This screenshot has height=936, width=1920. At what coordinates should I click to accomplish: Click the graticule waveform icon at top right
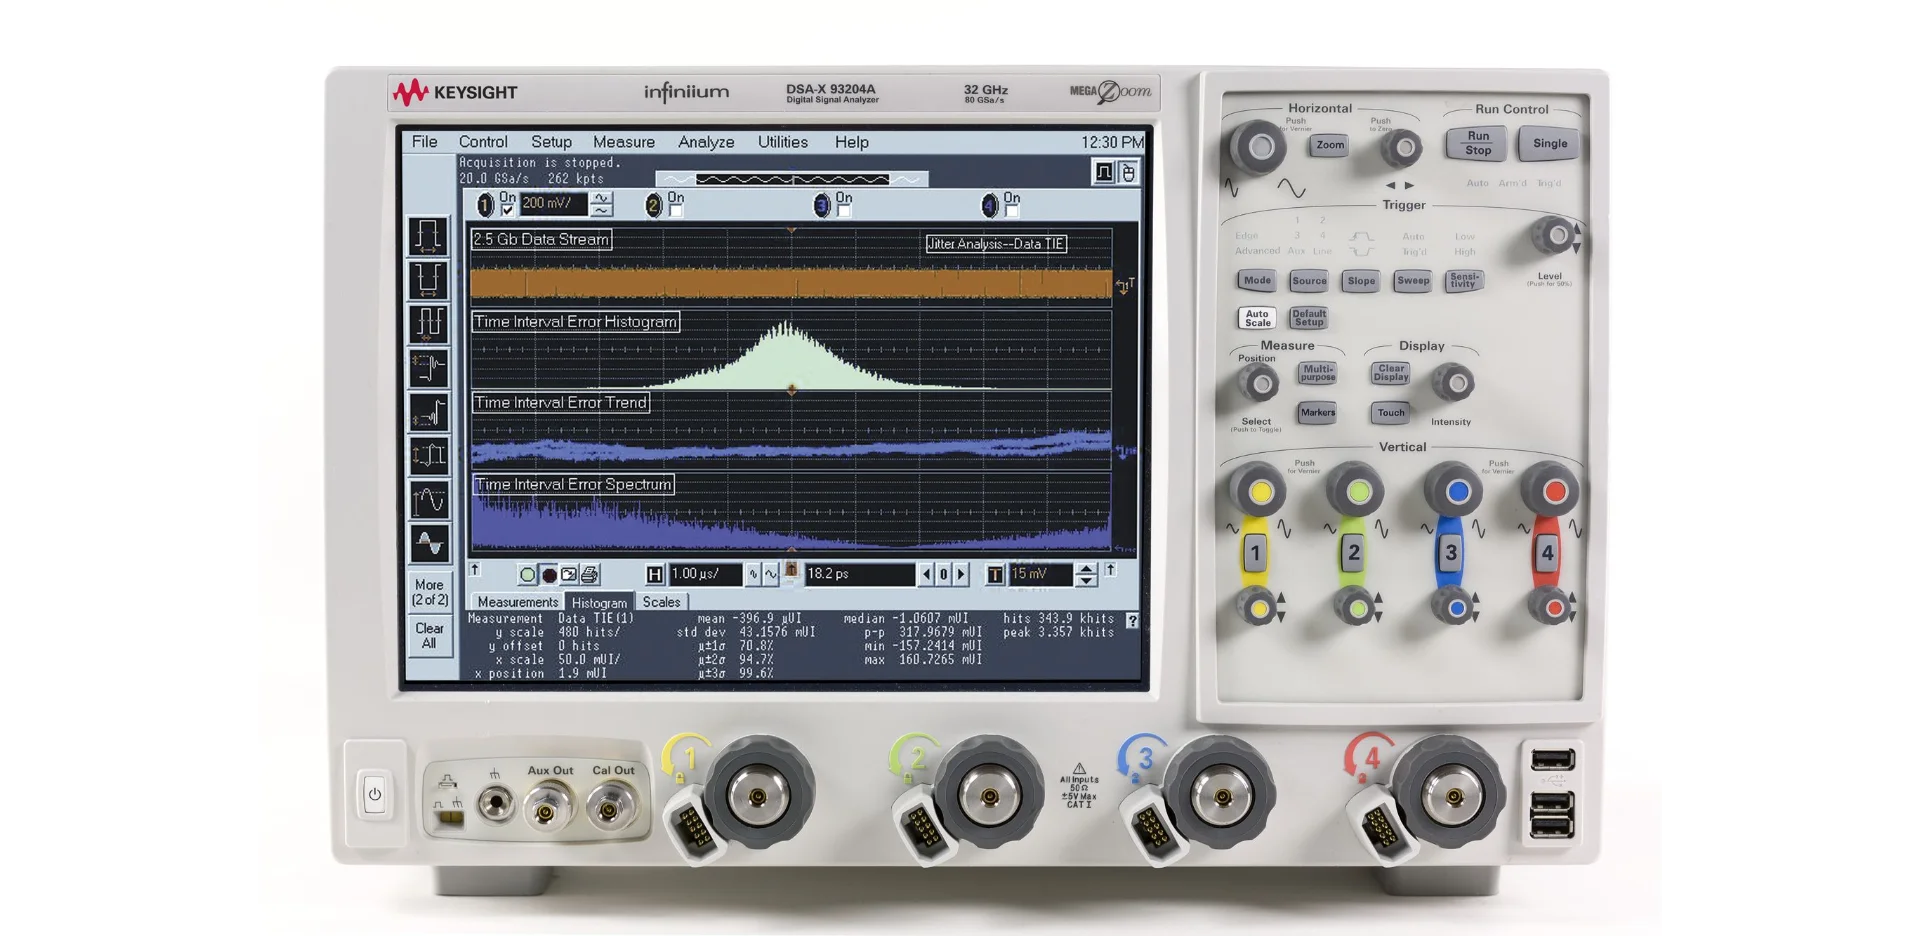click(1104, 172)
